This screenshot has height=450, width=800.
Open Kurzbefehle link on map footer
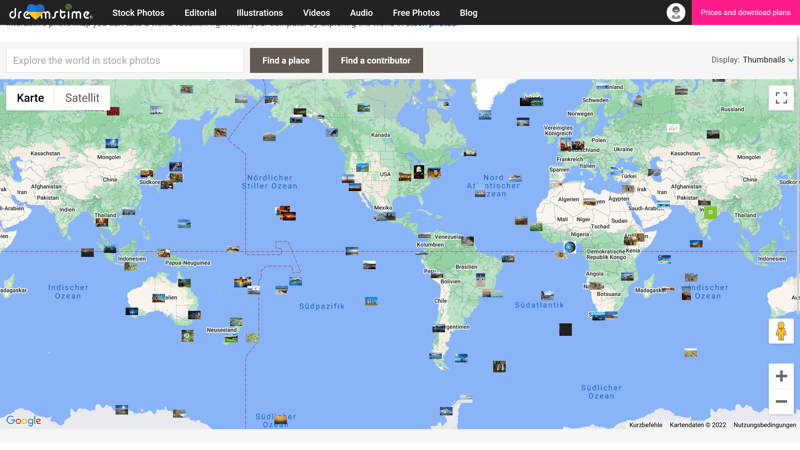pyautogui.click(x=645, y=424)
